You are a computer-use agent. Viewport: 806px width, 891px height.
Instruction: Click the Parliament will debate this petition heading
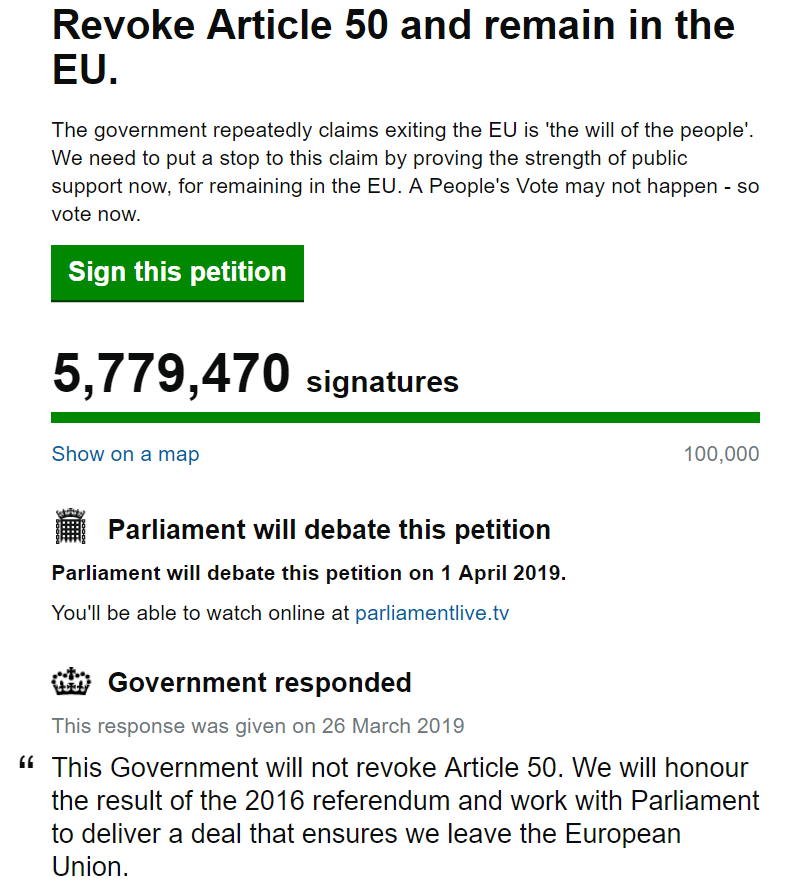pyautogui.click(x=329, y=530)
